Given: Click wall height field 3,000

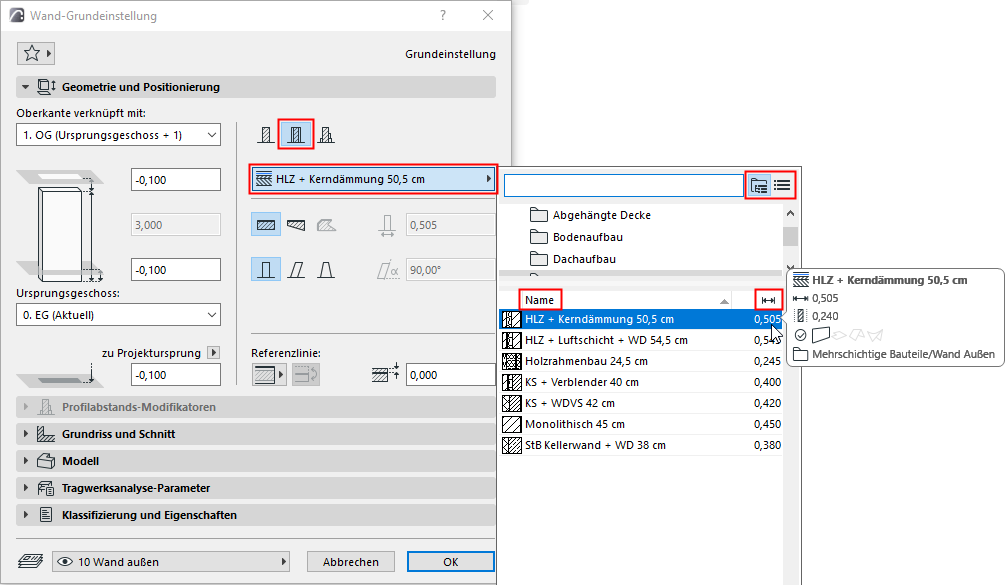Looking at the screenshot, I should tap(176, 225).
